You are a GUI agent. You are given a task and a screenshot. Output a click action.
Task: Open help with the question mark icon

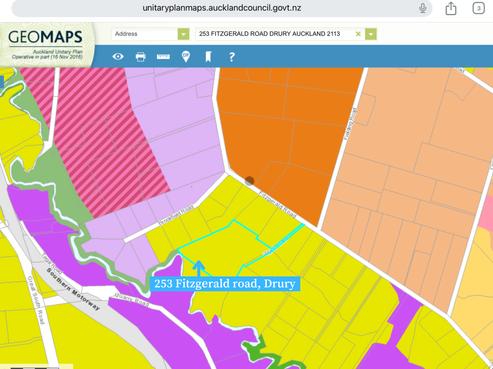pyautogui.click(x=232, y=57)
